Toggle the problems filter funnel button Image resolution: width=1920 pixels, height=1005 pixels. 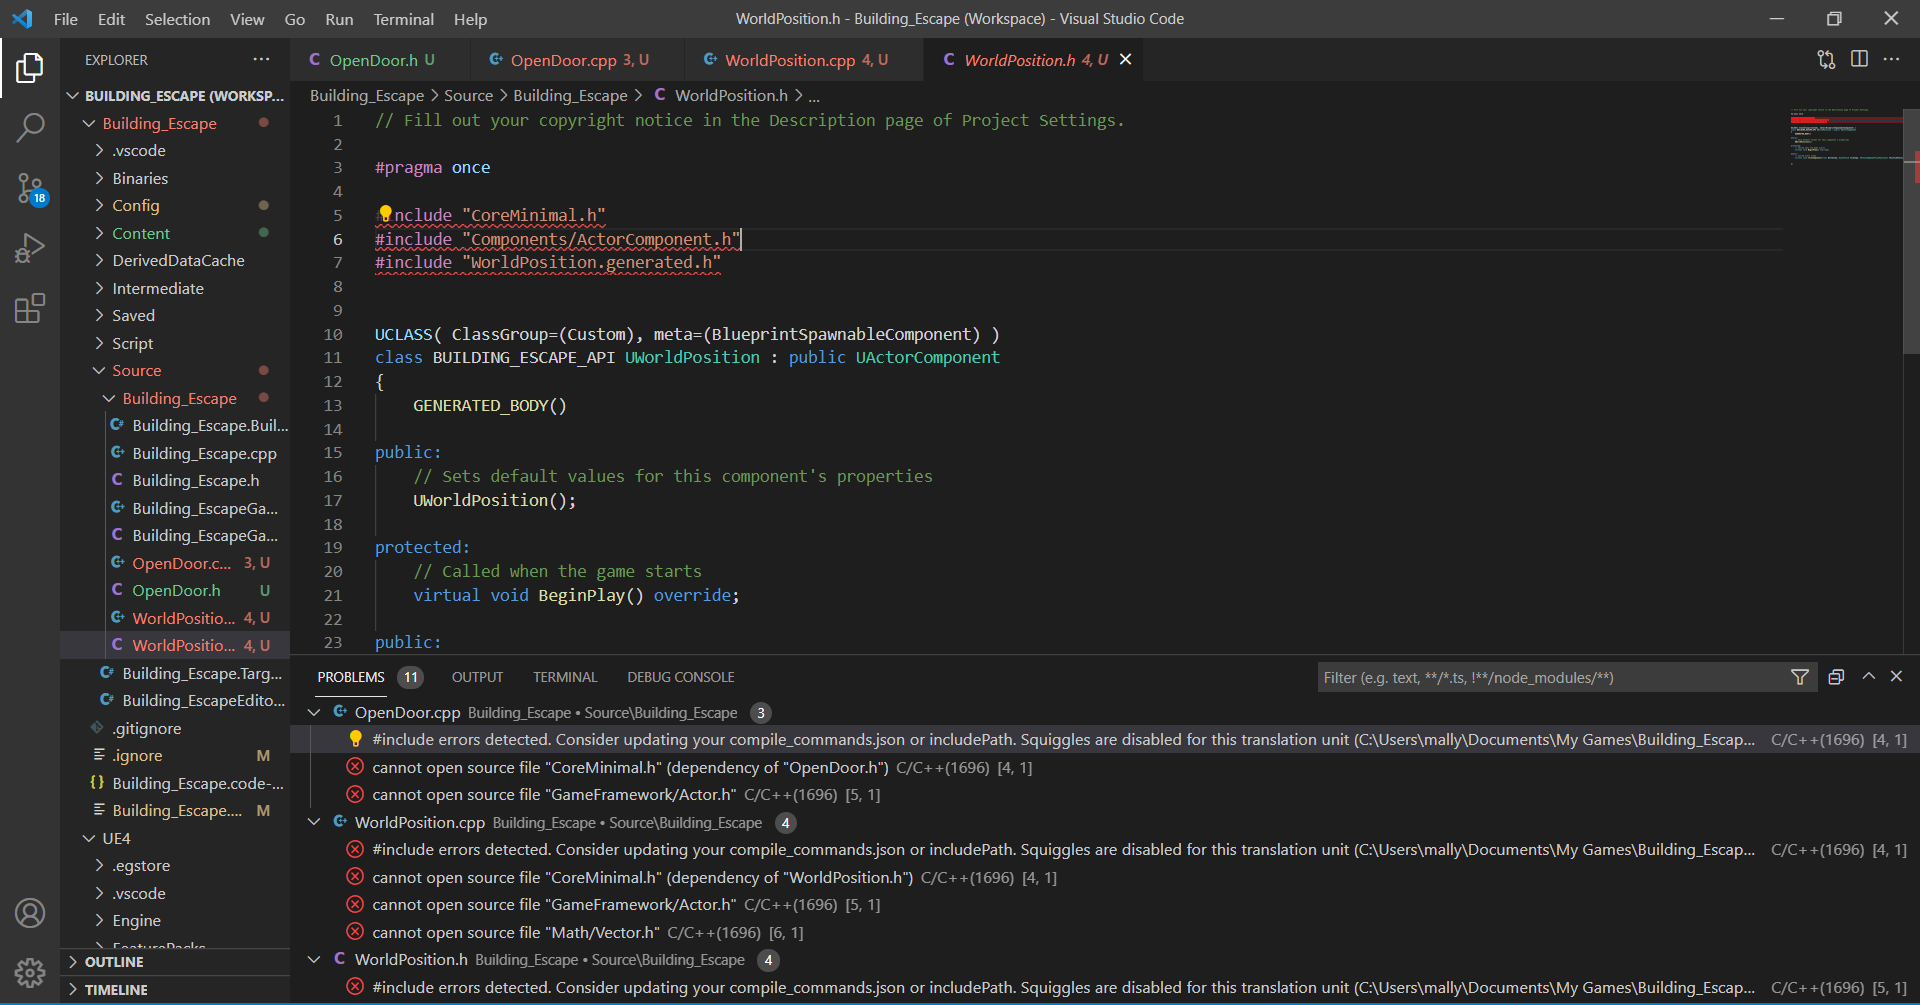[1799, 677]
